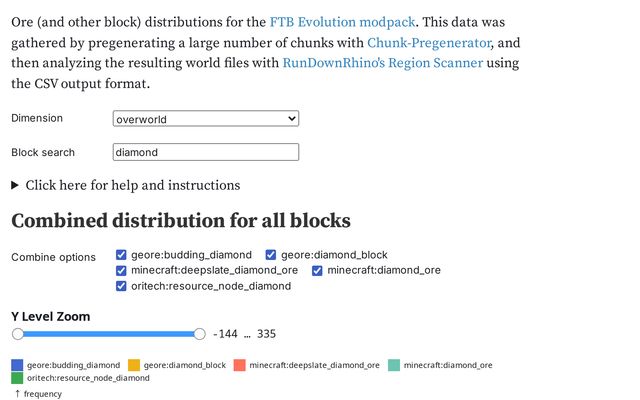Click the left Y Level Zoom slider handle
640x400 pixels.
pos(18,334)
